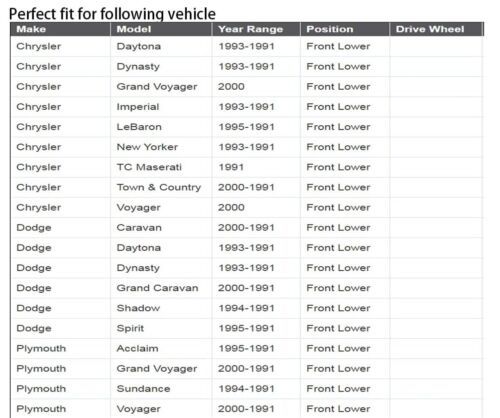The width and height of the screenshot is (500, 418).
Task: Click the Chrysler Imperial model cell
Action: [161, 107]
